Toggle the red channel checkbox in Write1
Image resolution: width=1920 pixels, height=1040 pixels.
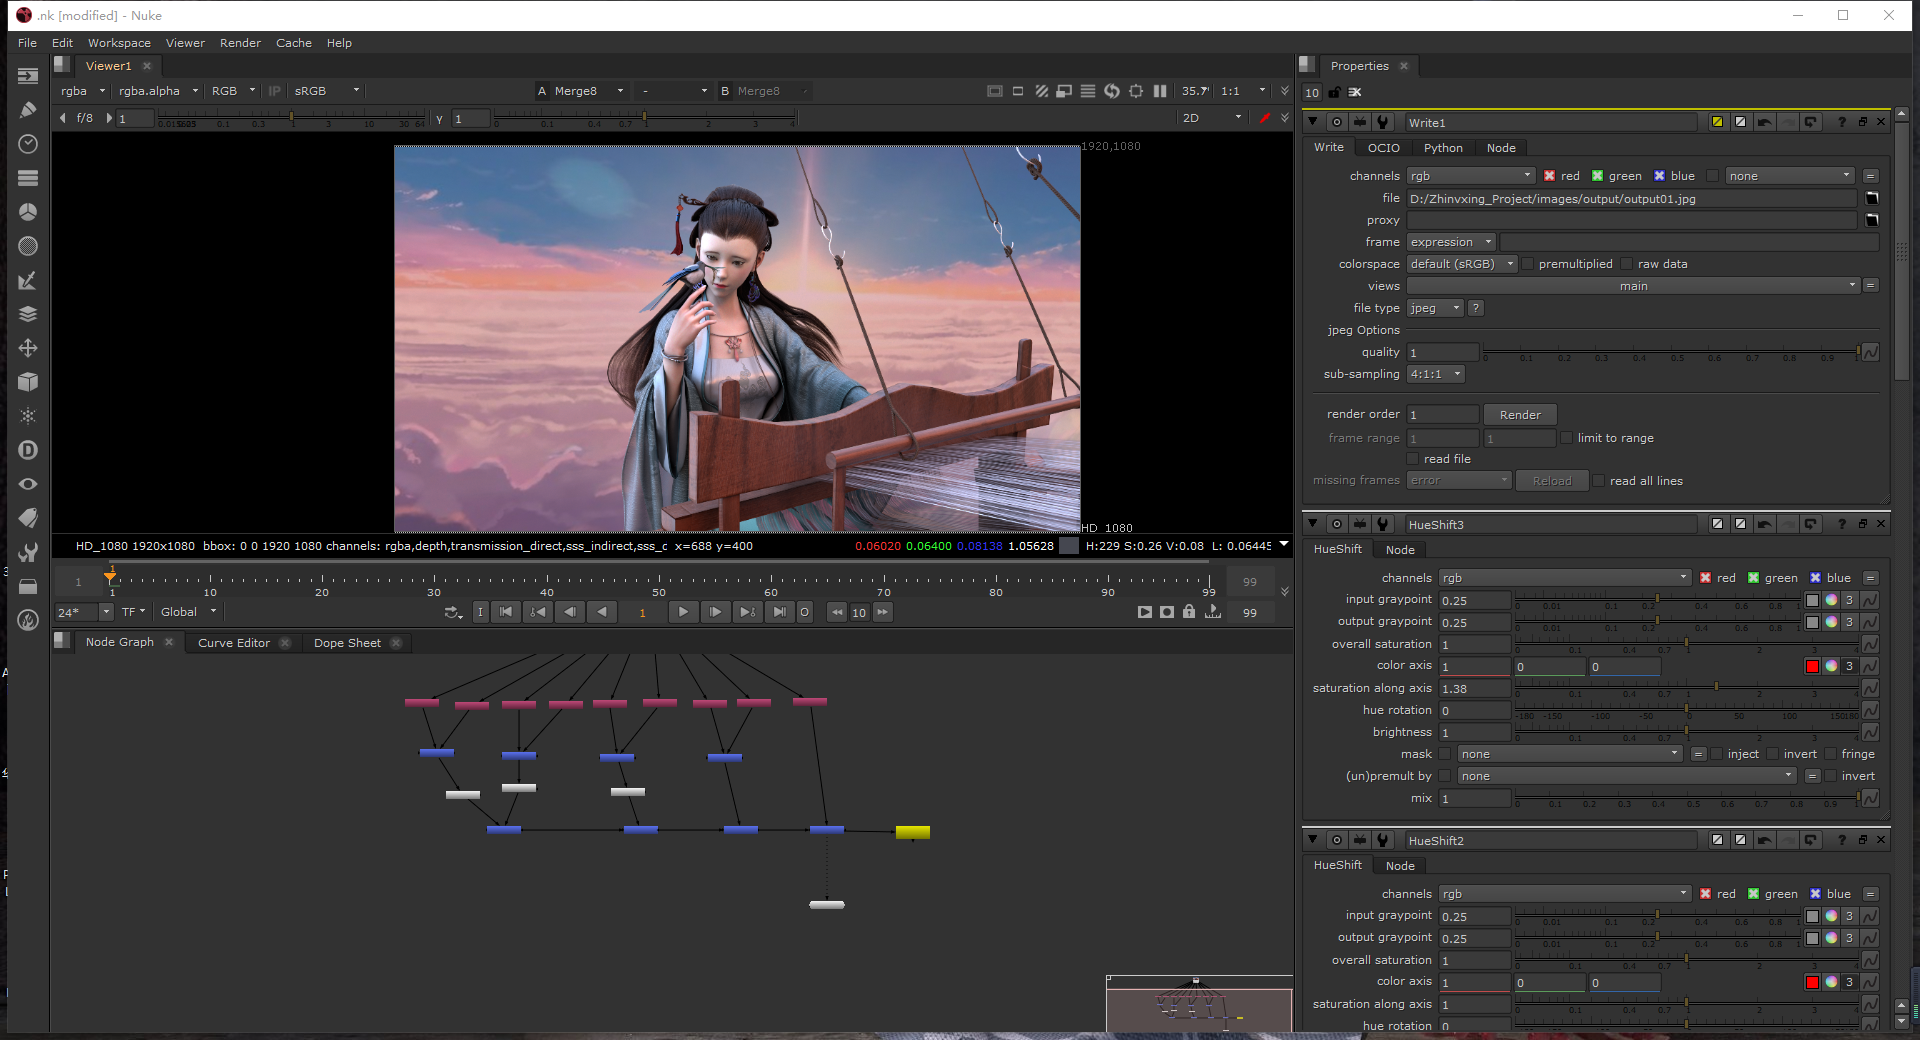(1549, 176)
